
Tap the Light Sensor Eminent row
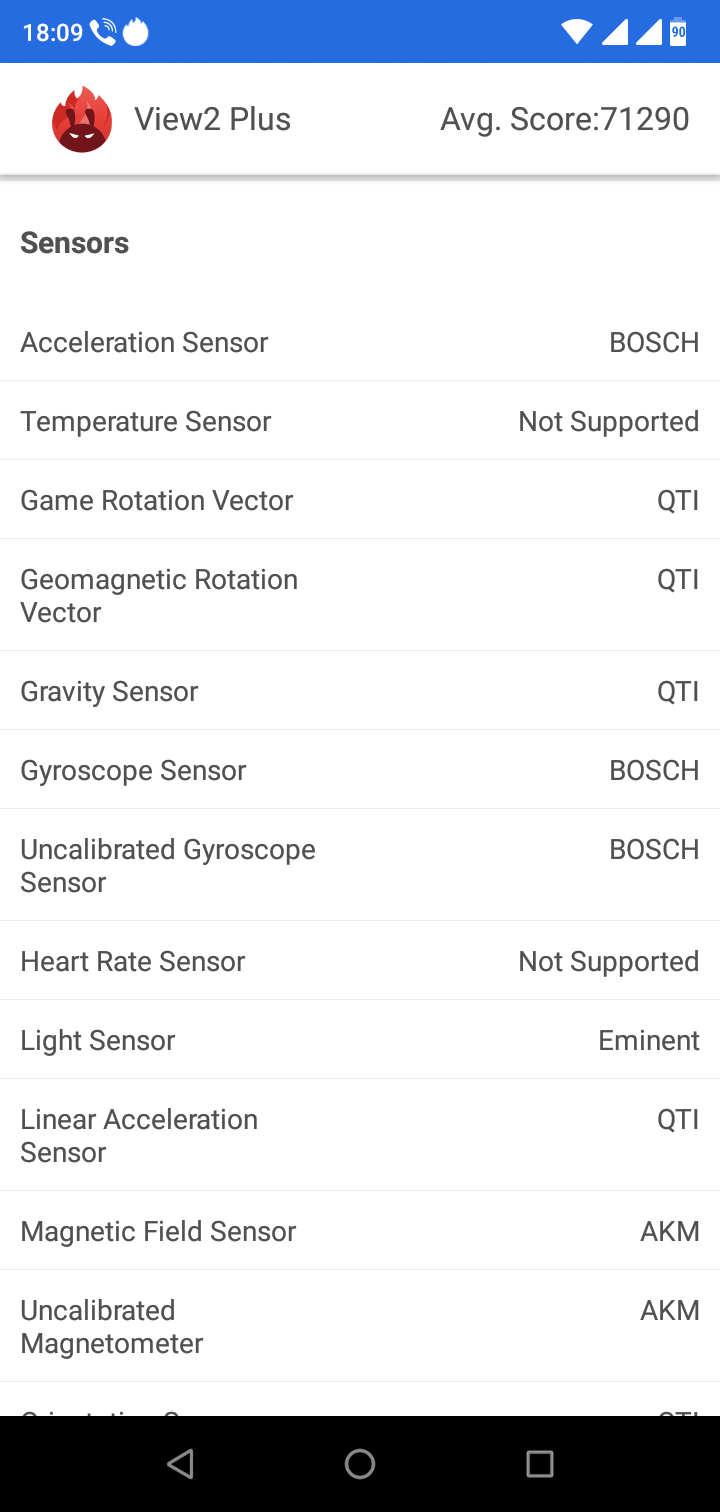pyautogui.click(x=360, y=1040)
